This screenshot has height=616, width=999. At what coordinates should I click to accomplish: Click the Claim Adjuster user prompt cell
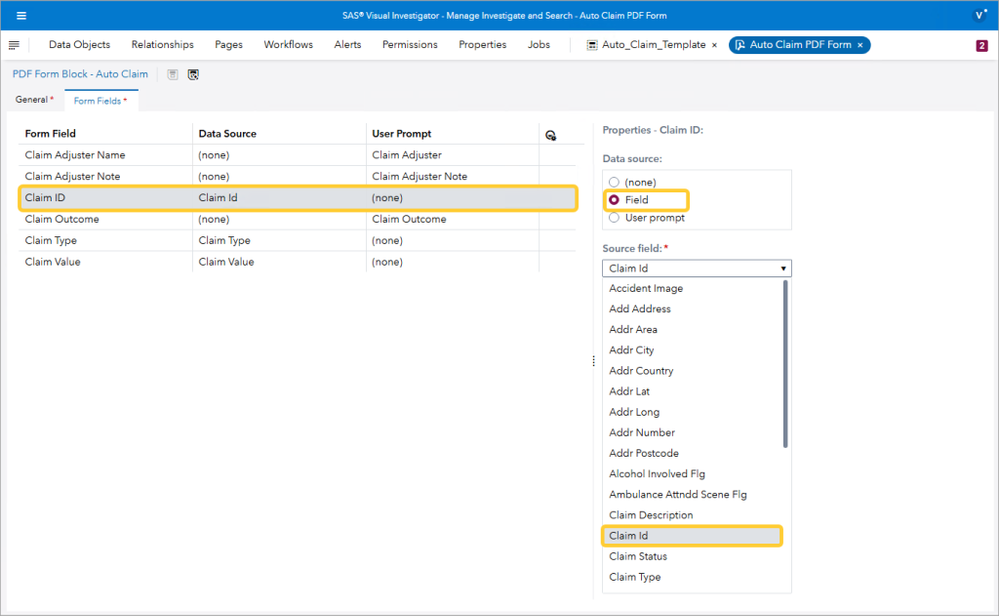click(452, 155)
